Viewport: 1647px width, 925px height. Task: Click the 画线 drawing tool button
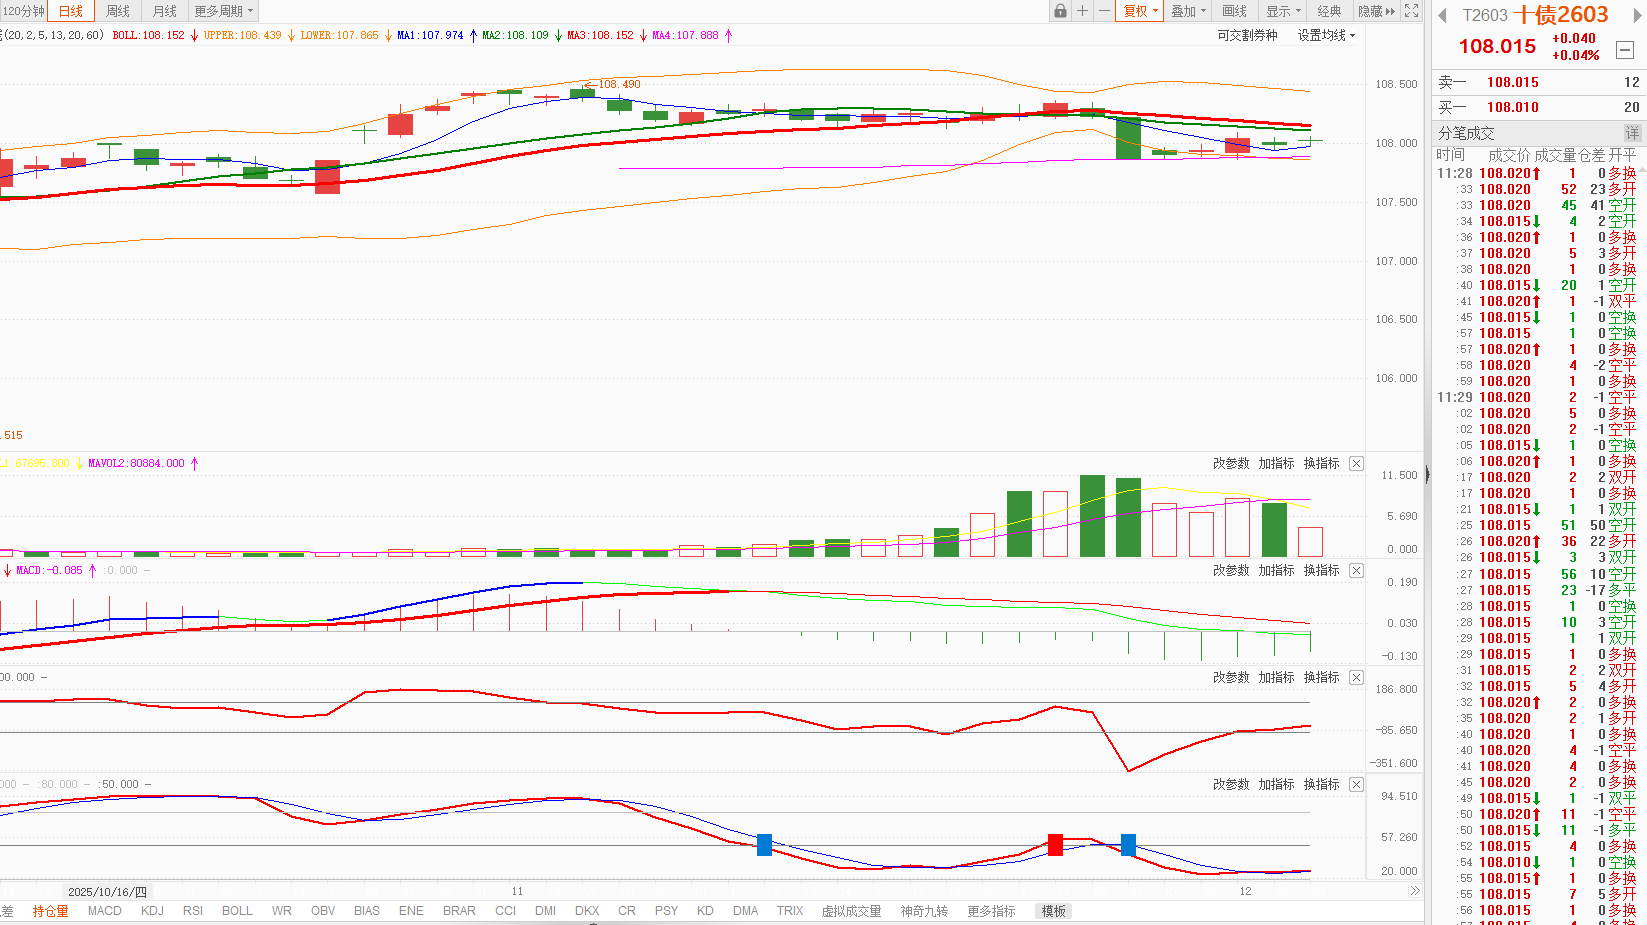1235,11
